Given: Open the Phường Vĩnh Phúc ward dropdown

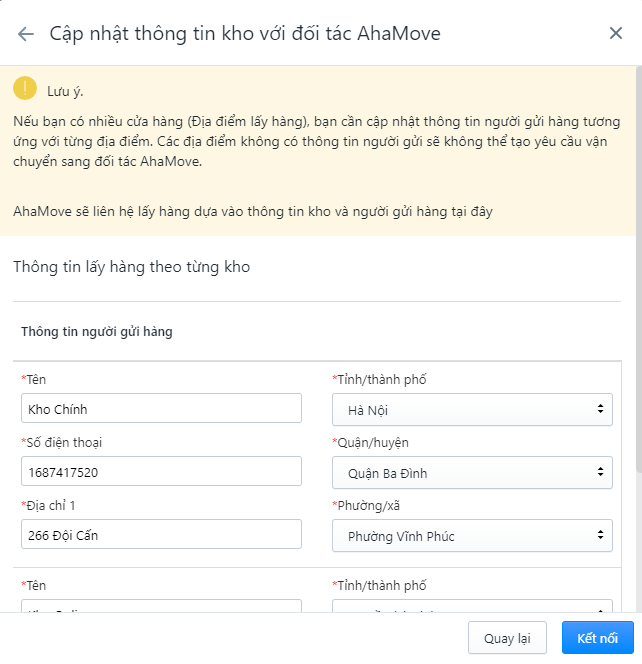Looking at the screenshot, I should (472, 536).
